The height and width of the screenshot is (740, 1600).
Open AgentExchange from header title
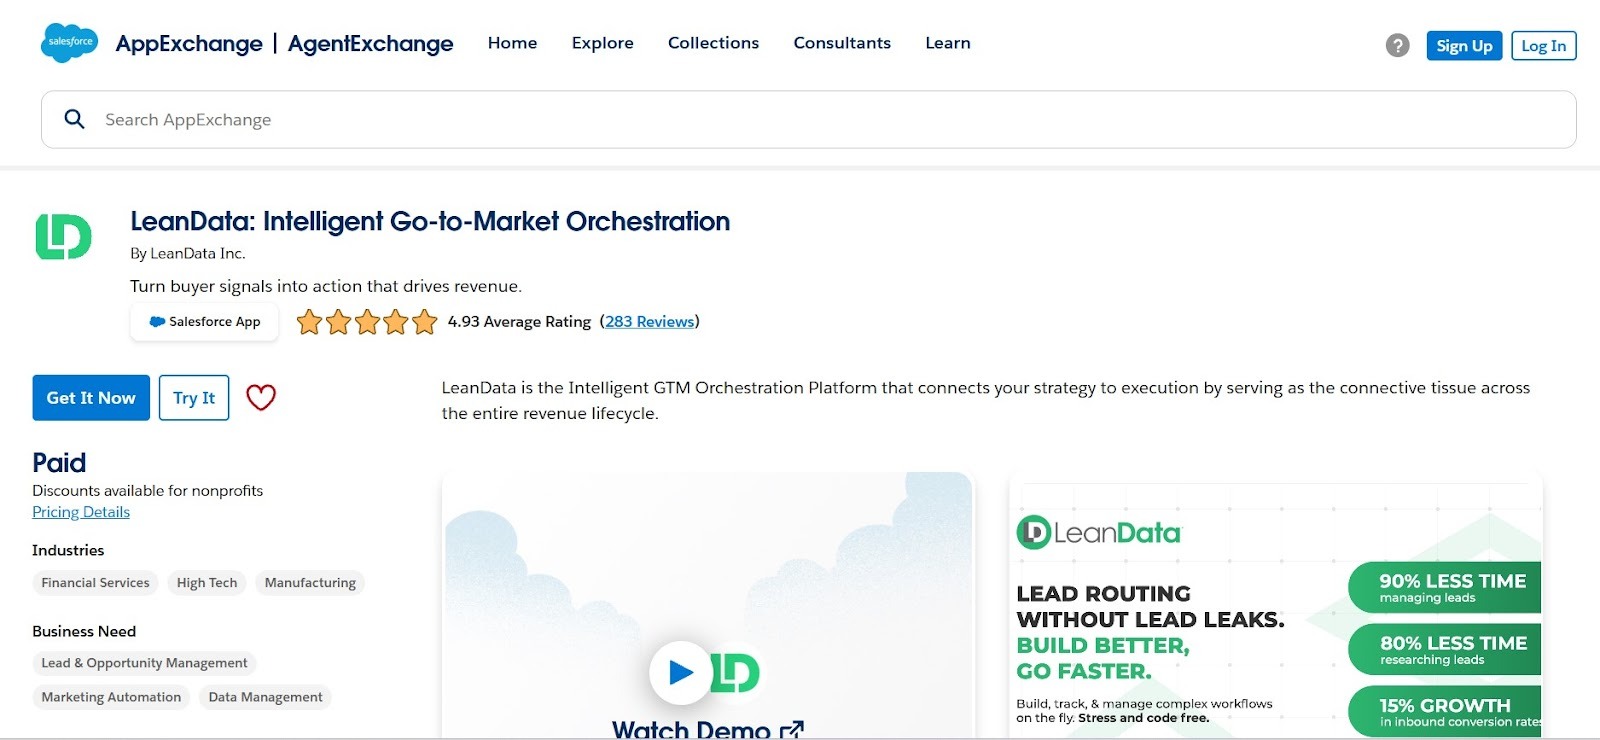tap(370, 43)
